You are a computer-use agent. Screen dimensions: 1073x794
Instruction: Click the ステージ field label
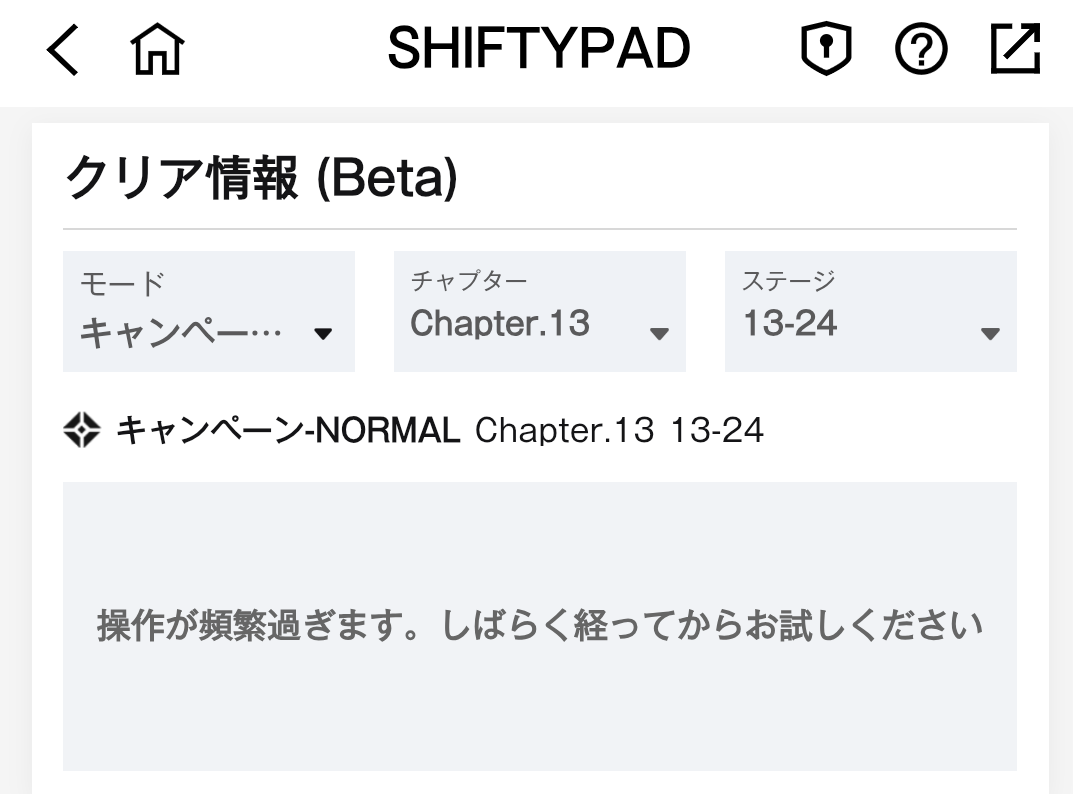point(789,281)
